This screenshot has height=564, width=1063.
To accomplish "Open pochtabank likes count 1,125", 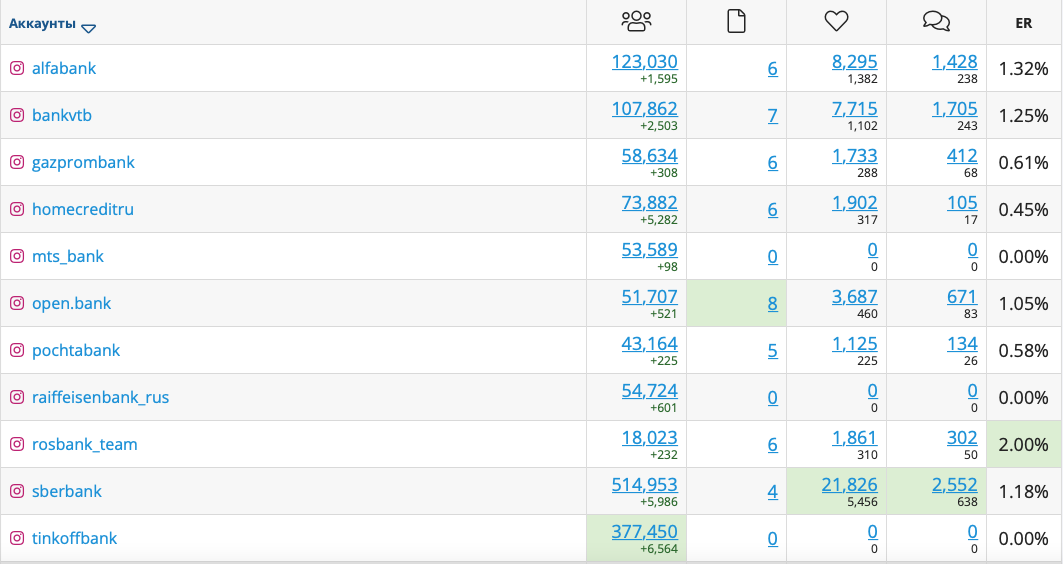I will pos(855,344).
